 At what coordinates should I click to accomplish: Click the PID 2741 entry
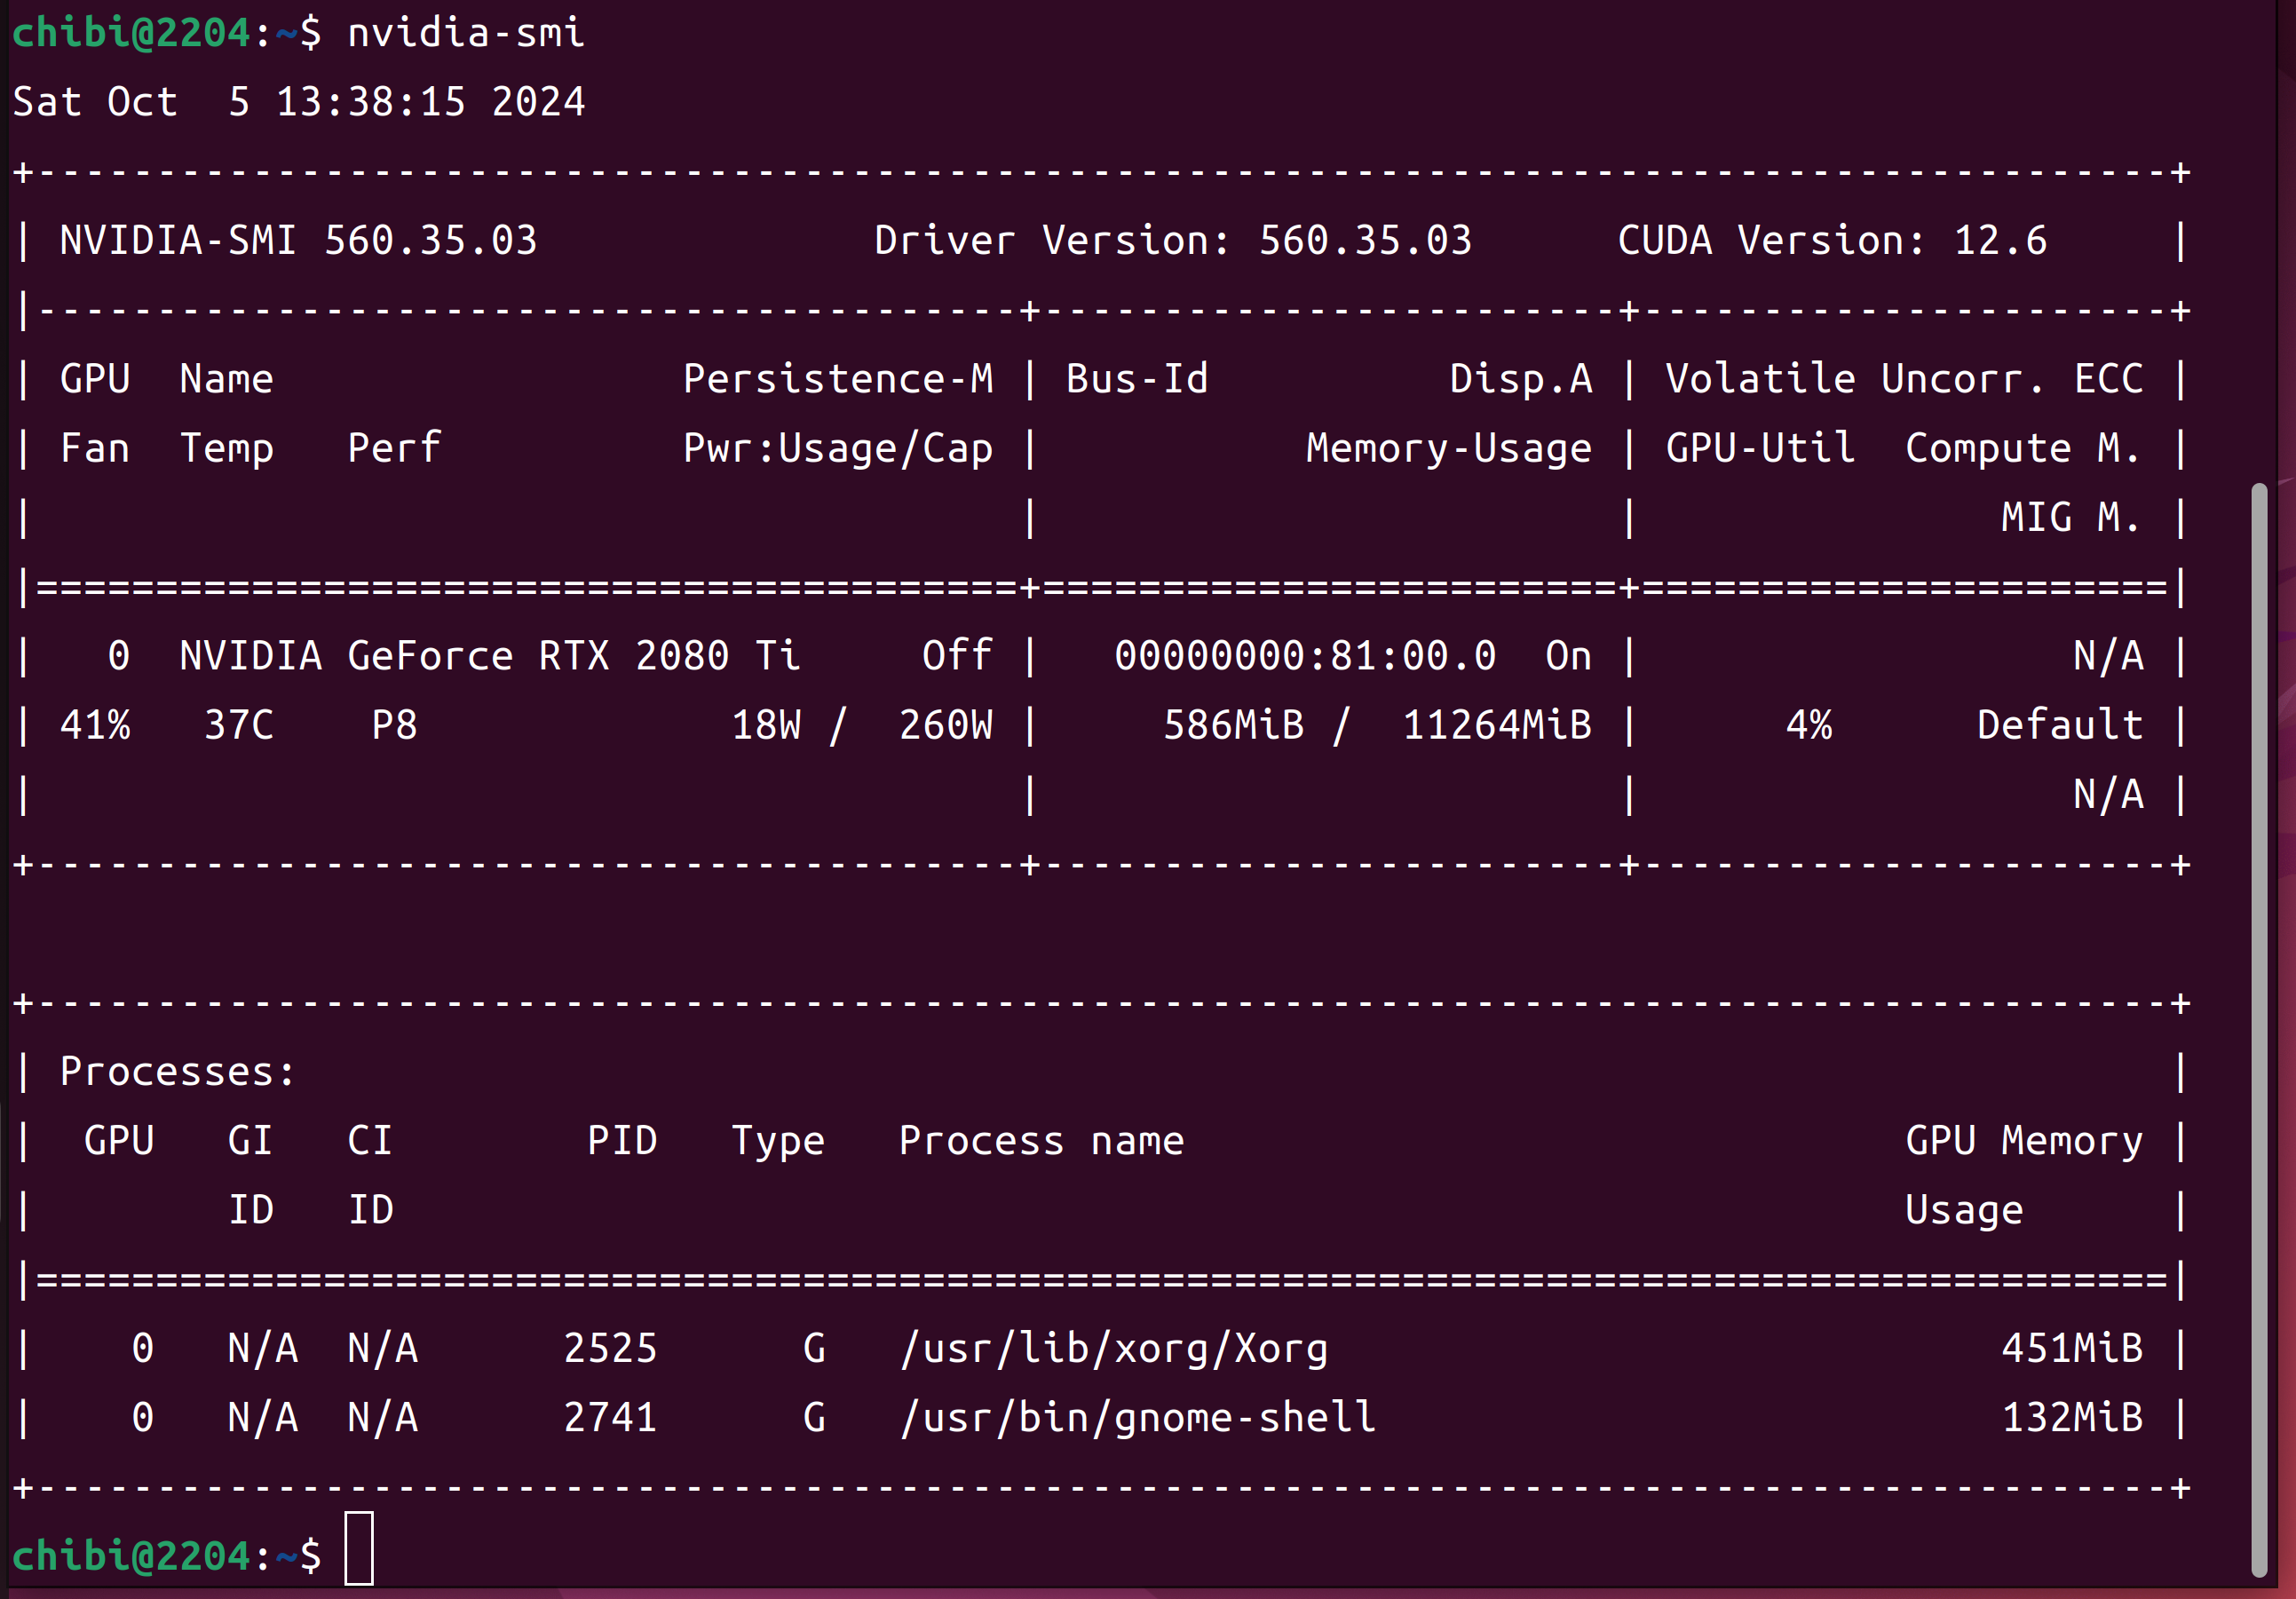pos(610,1418)
